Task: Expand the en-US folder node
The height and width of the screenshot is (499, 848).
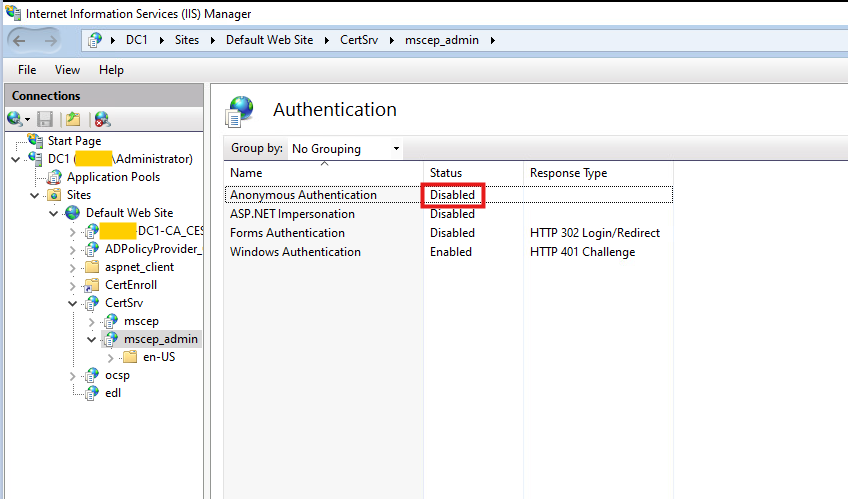Action: point(111,357)
